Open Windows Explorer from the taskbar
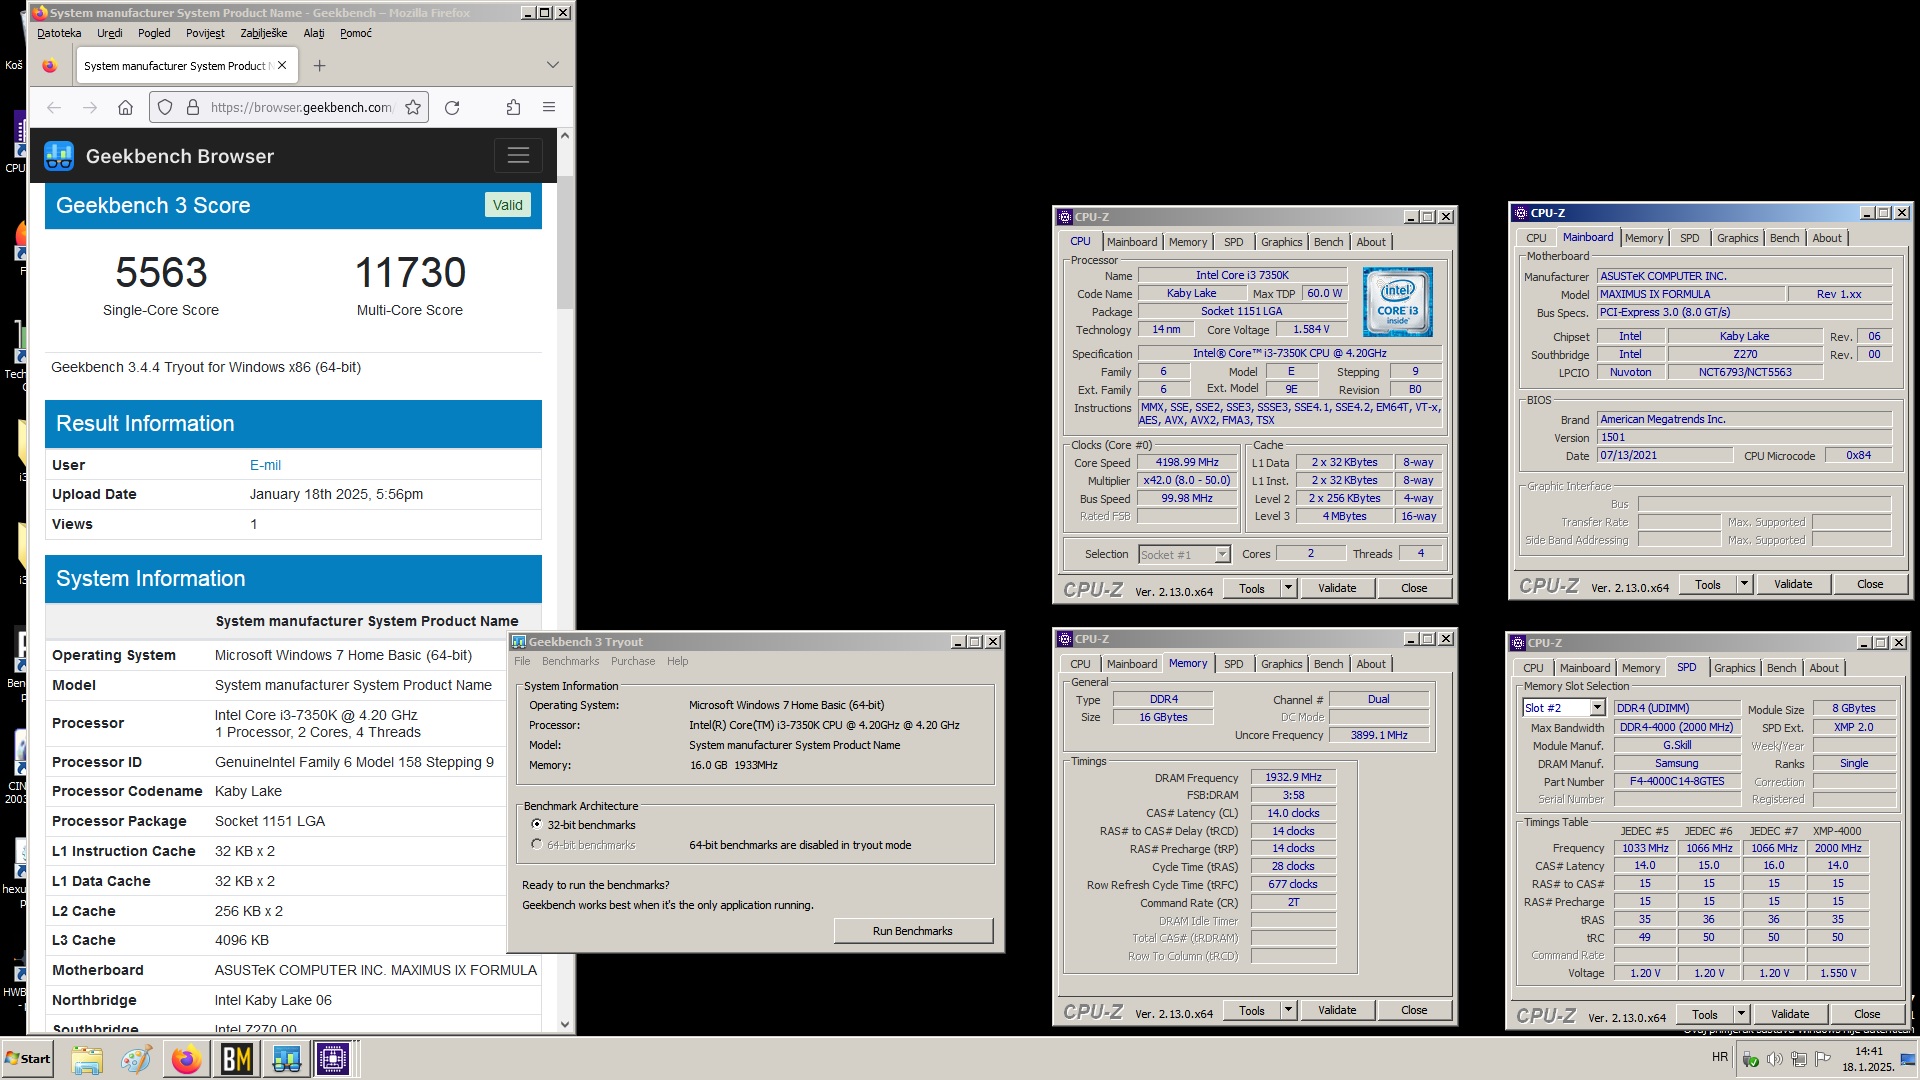 [87, 1059]
